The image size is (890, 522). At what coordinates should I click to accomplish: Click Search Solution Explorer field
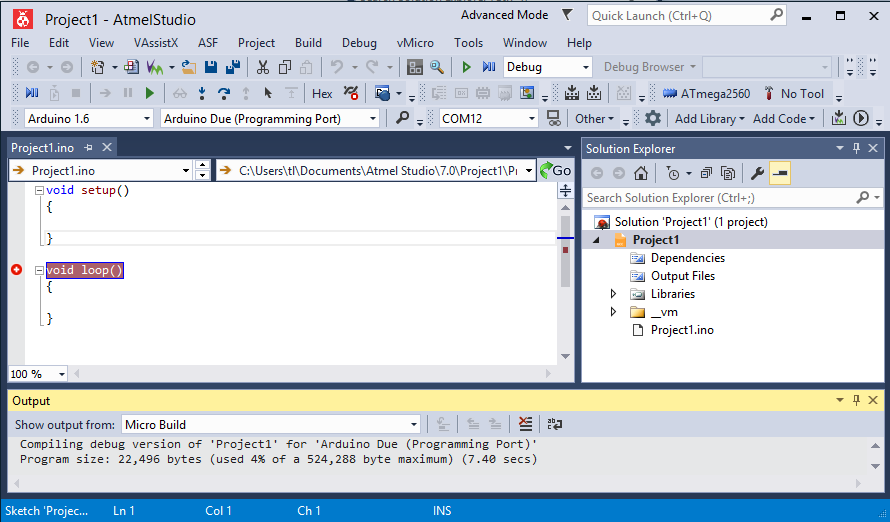pos(733,197)
